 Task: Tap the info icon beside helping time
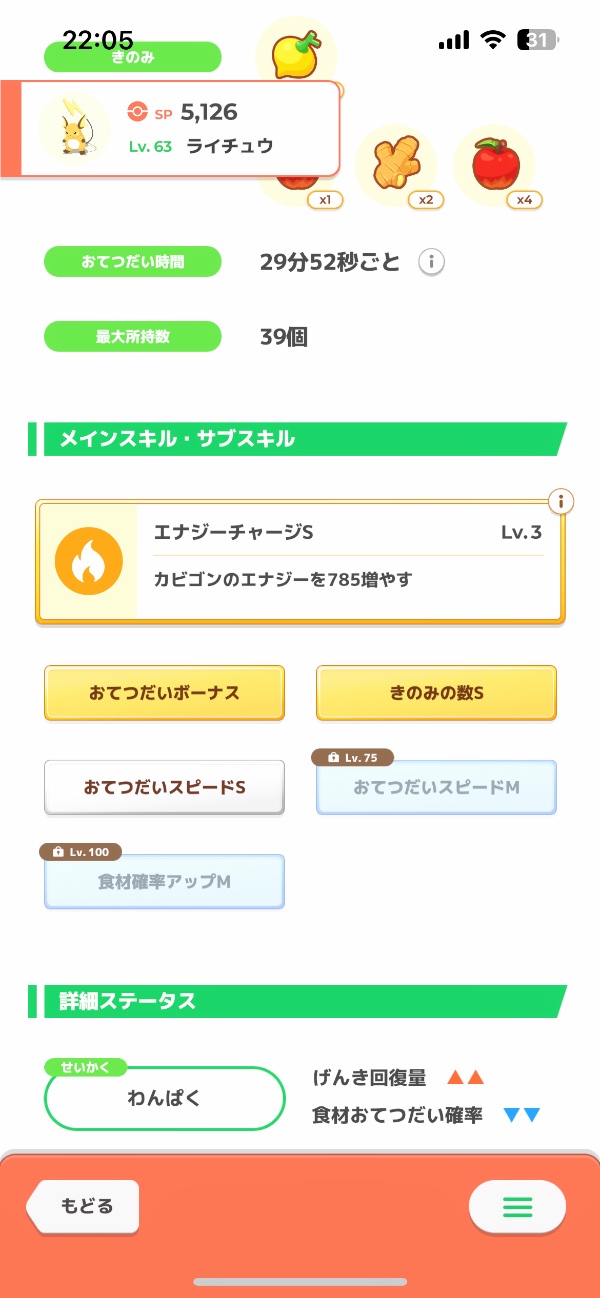tap(431, 263)
